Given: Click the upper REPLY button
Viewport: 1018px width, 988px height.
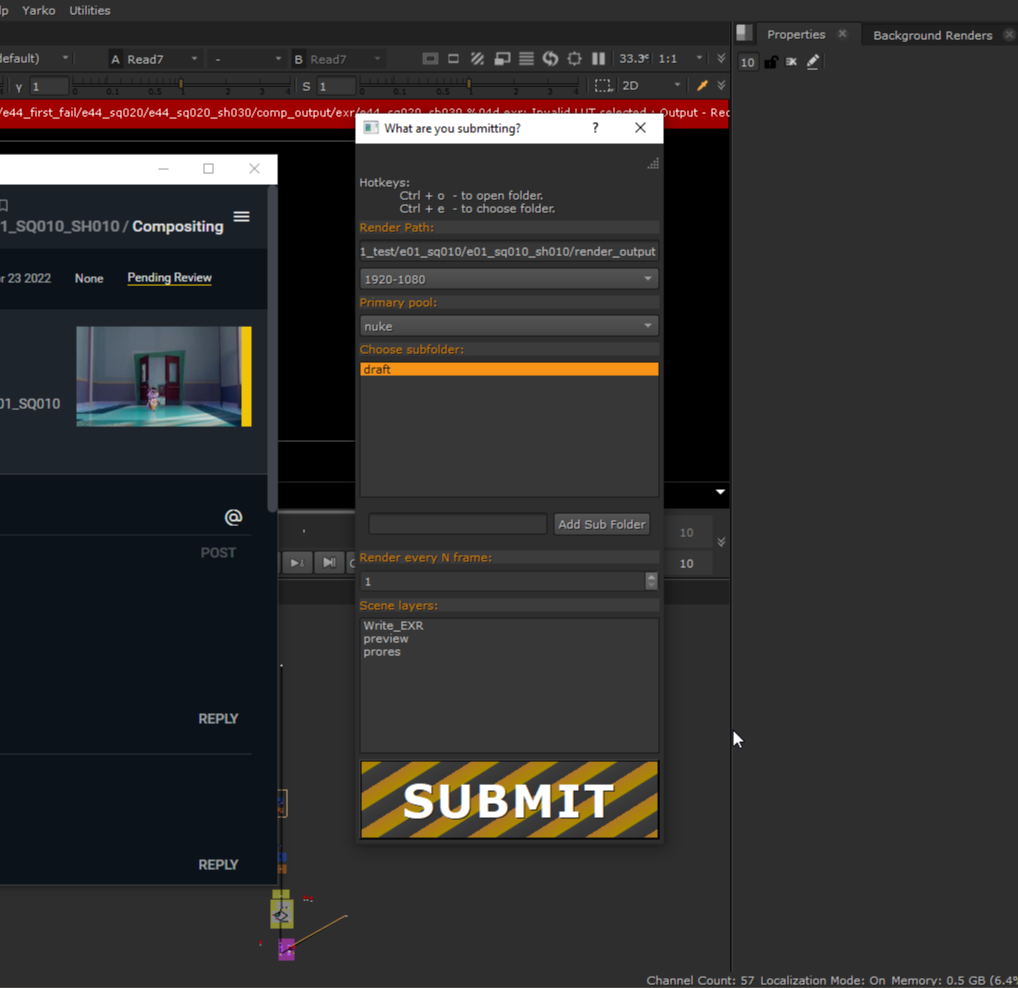Looking at the screenshot, I should click(x=218, y=719).
